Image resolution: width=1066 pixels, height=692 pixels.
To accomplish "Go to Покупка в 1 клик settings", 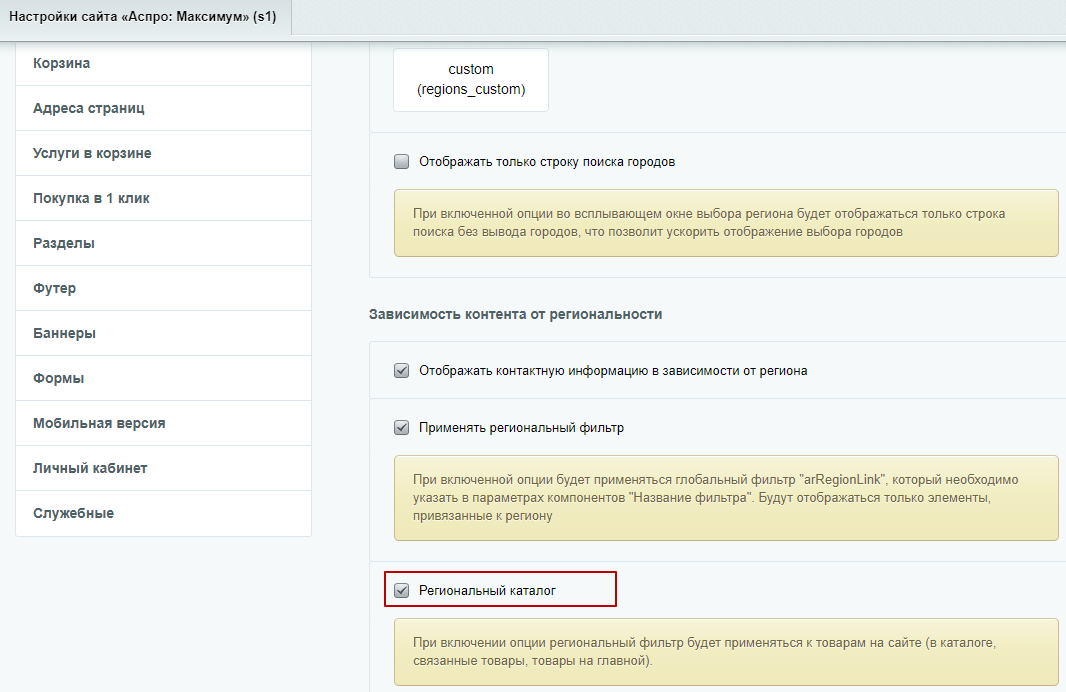I will (163, 198).
